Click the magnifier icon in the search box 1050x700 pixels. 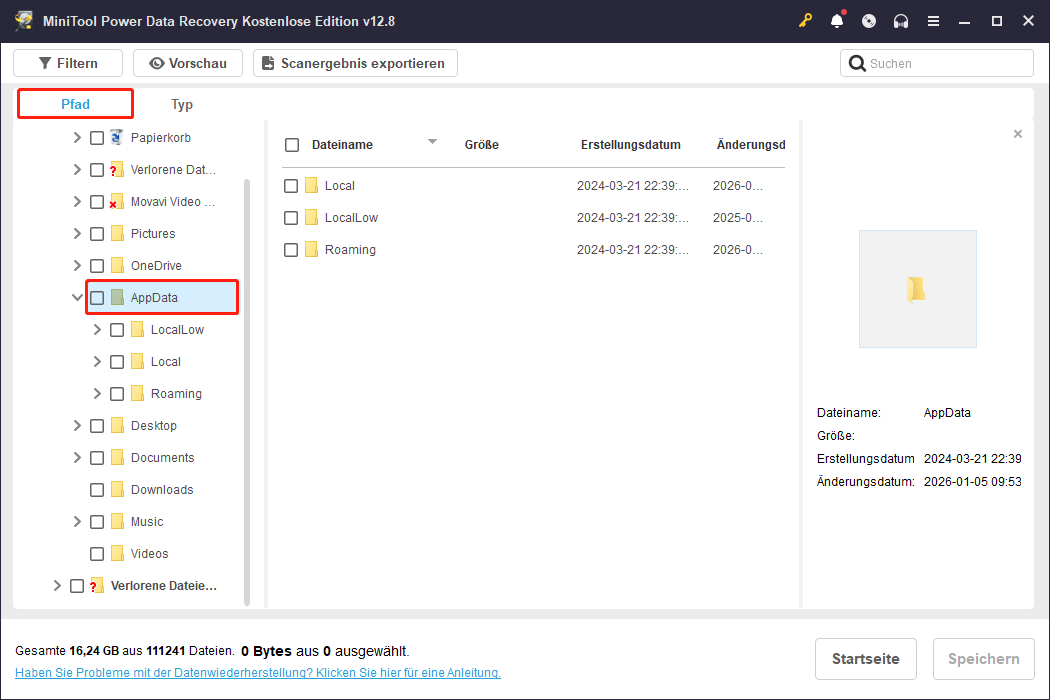[858, 63]
